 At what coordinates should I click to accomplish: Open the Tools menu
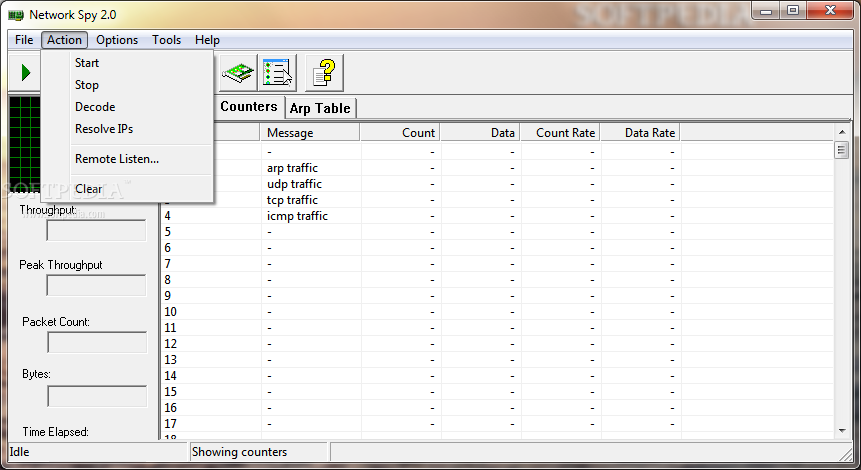click(166, 40)
